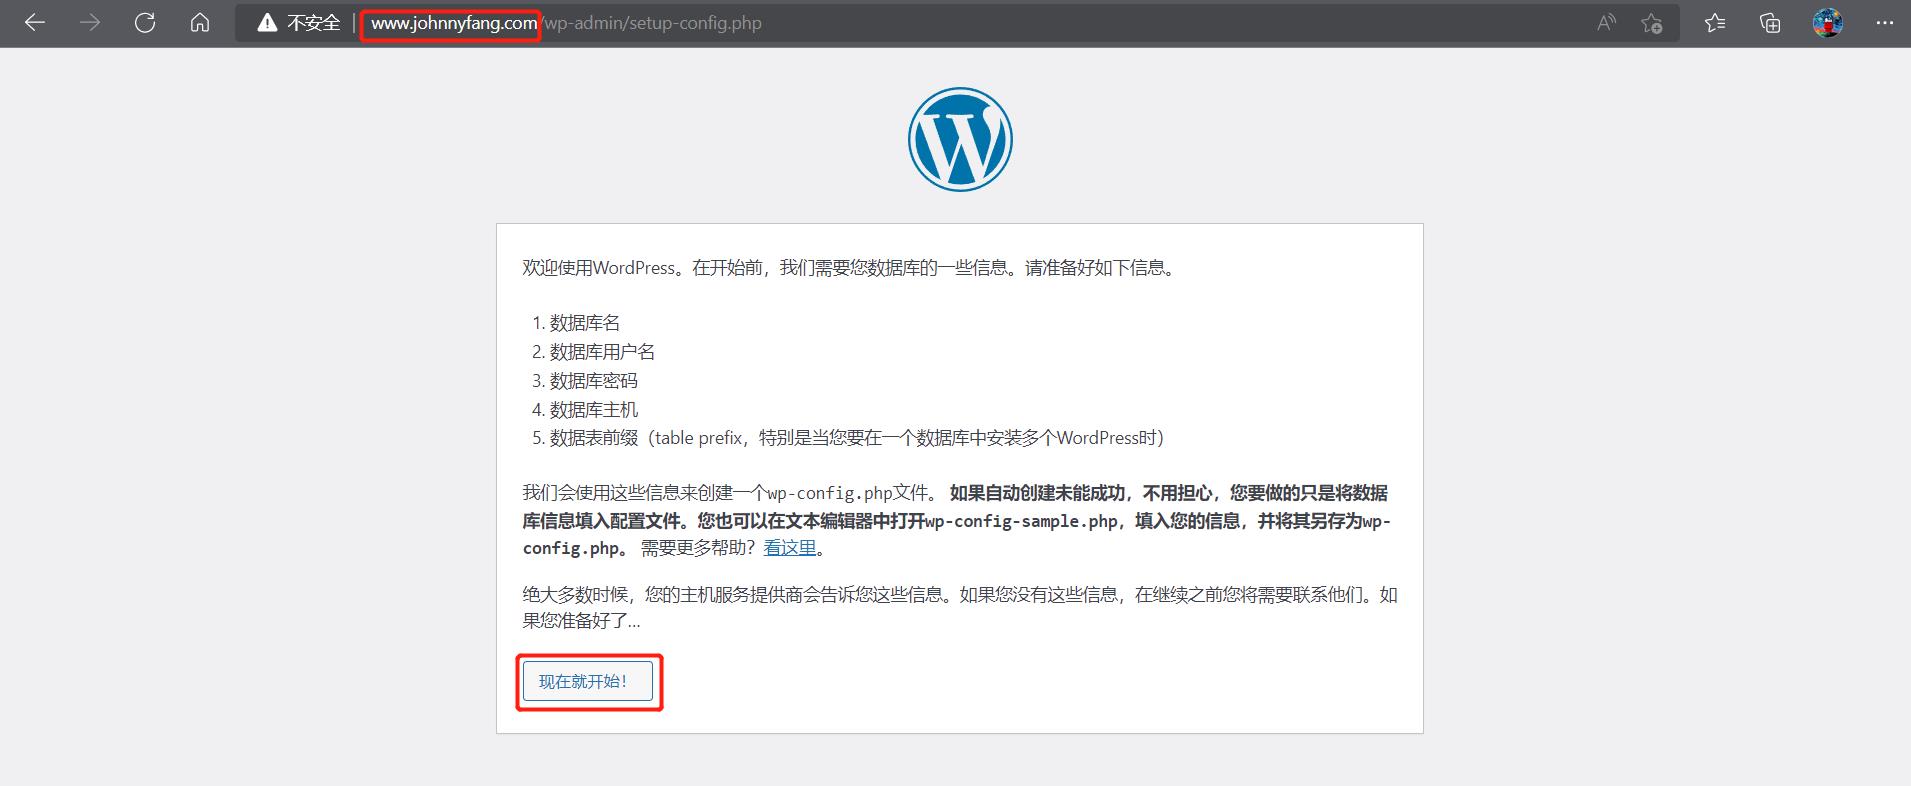Click the wp-config-sample.php text
1911x786 pixels.
pos(1021,521)
